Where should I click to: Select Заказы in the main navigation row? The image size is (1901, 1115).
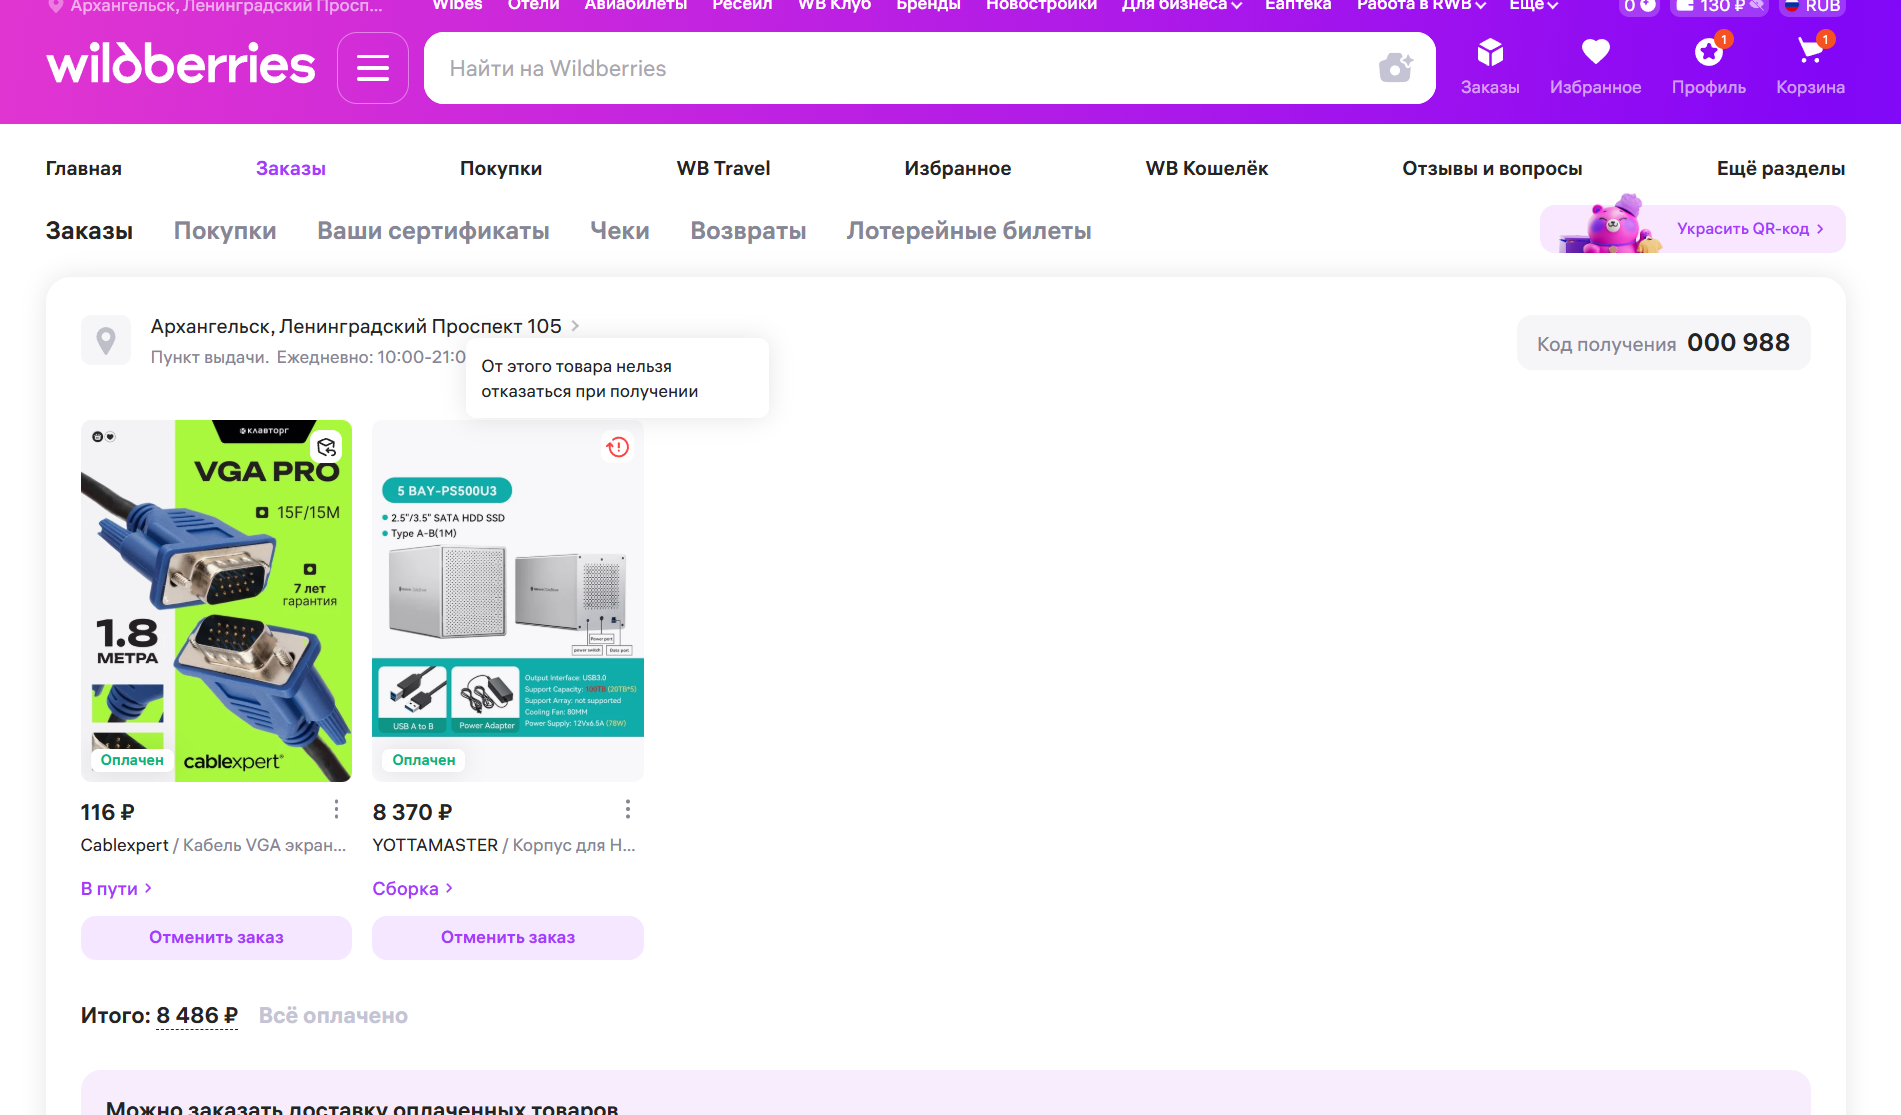pos(291,169)
